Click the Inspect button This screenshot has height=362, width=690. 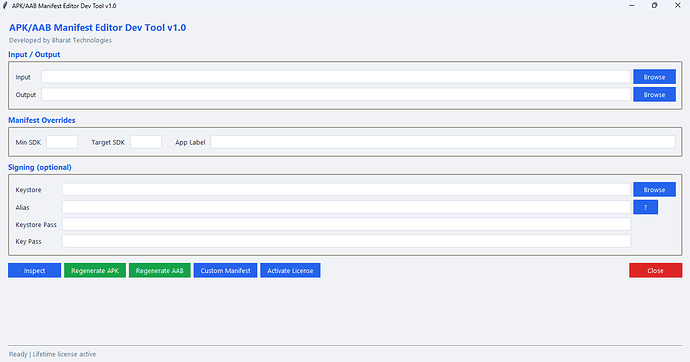click(34, 271)
